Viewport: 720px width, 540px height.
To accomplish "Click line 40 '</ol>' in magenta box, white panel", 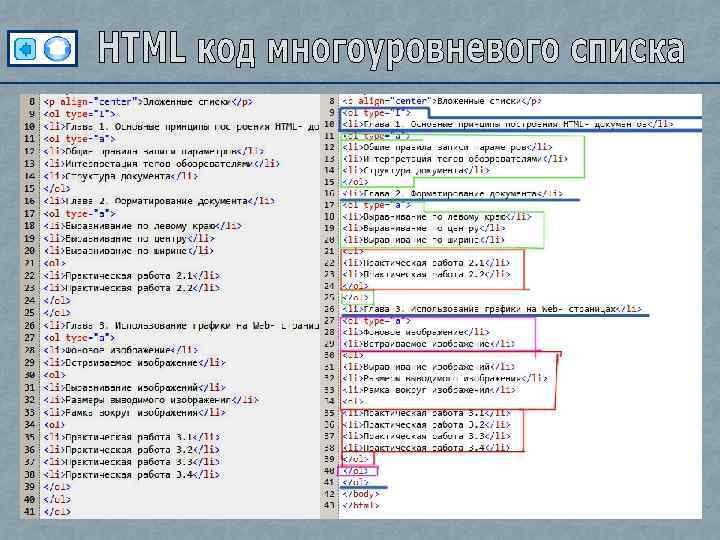I will 355,471.
